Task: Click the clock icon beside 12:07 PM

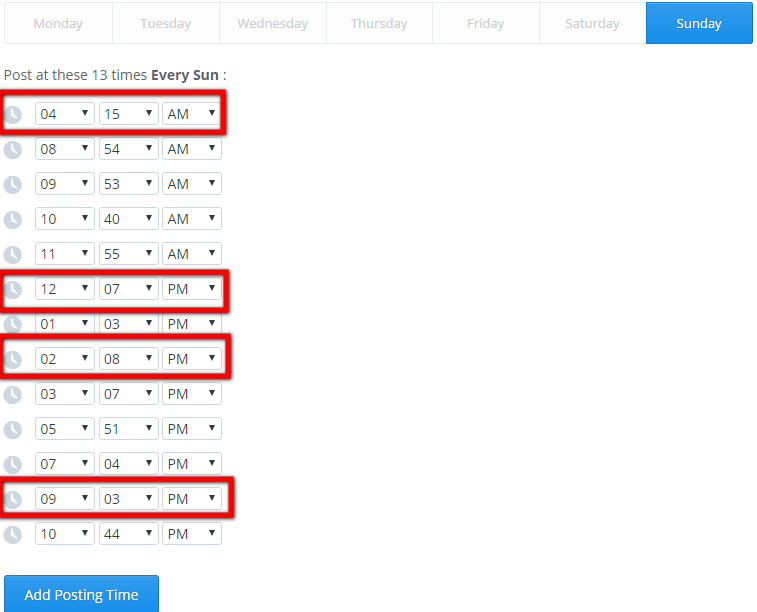Action: (13, 289)
